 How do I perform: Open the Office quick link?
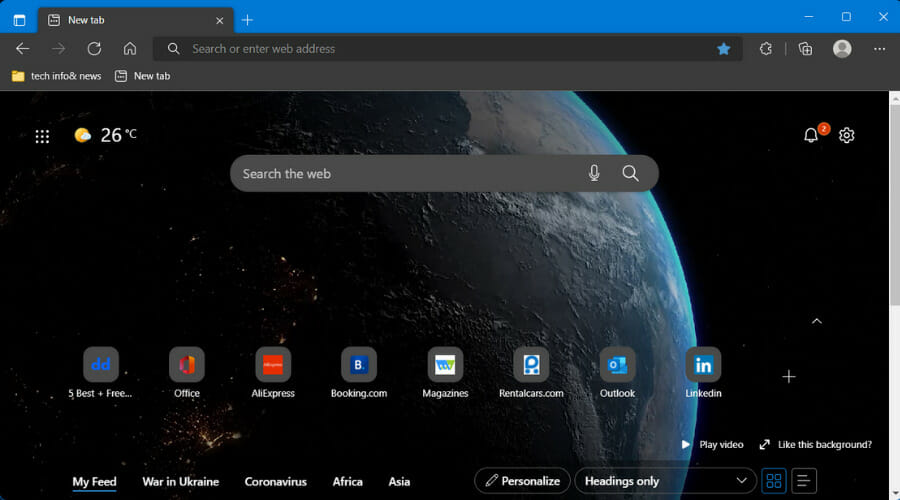coord(187,373)
